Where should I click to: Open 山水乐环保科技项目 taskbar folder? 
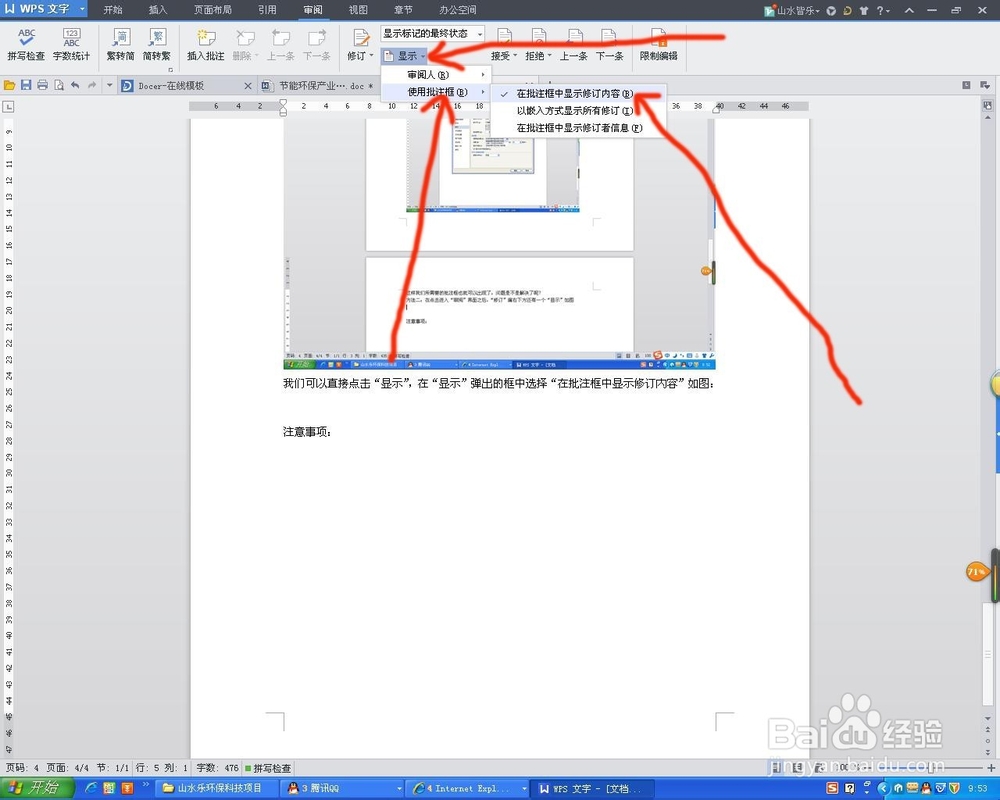[x=217, y=789]
